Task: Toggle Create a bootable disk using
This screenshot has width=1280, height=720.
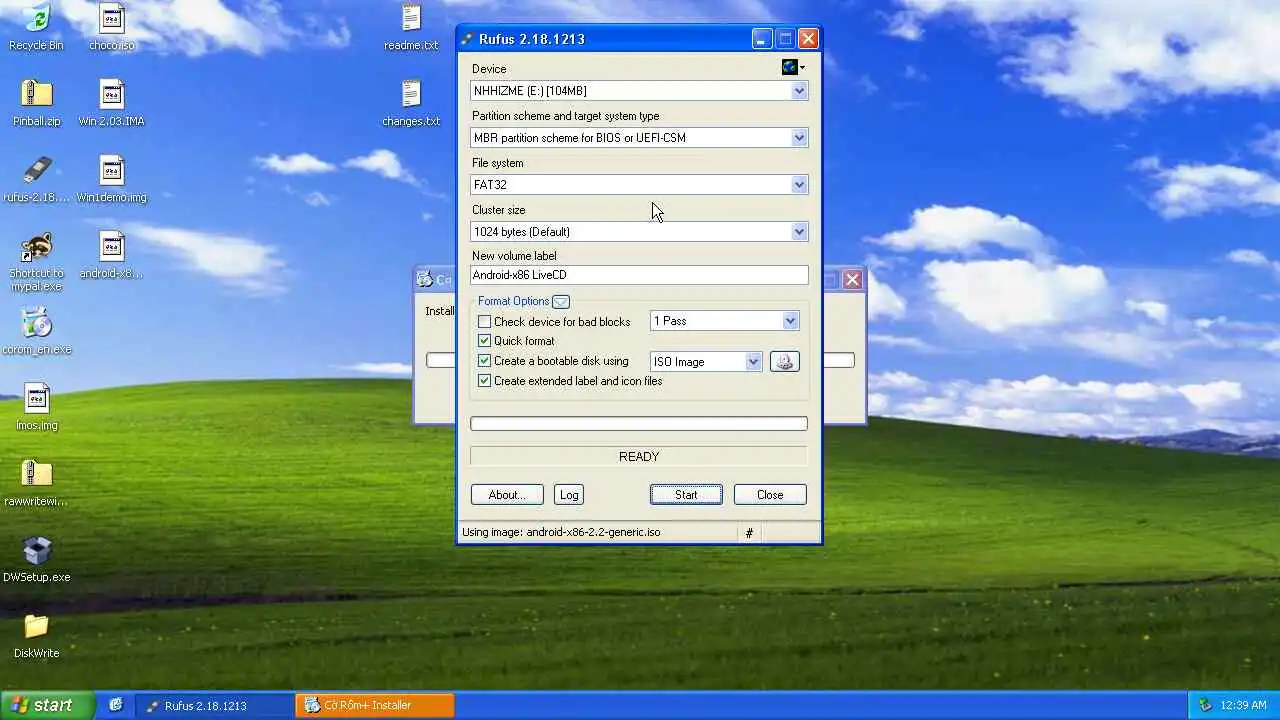Action: point(484,361)
